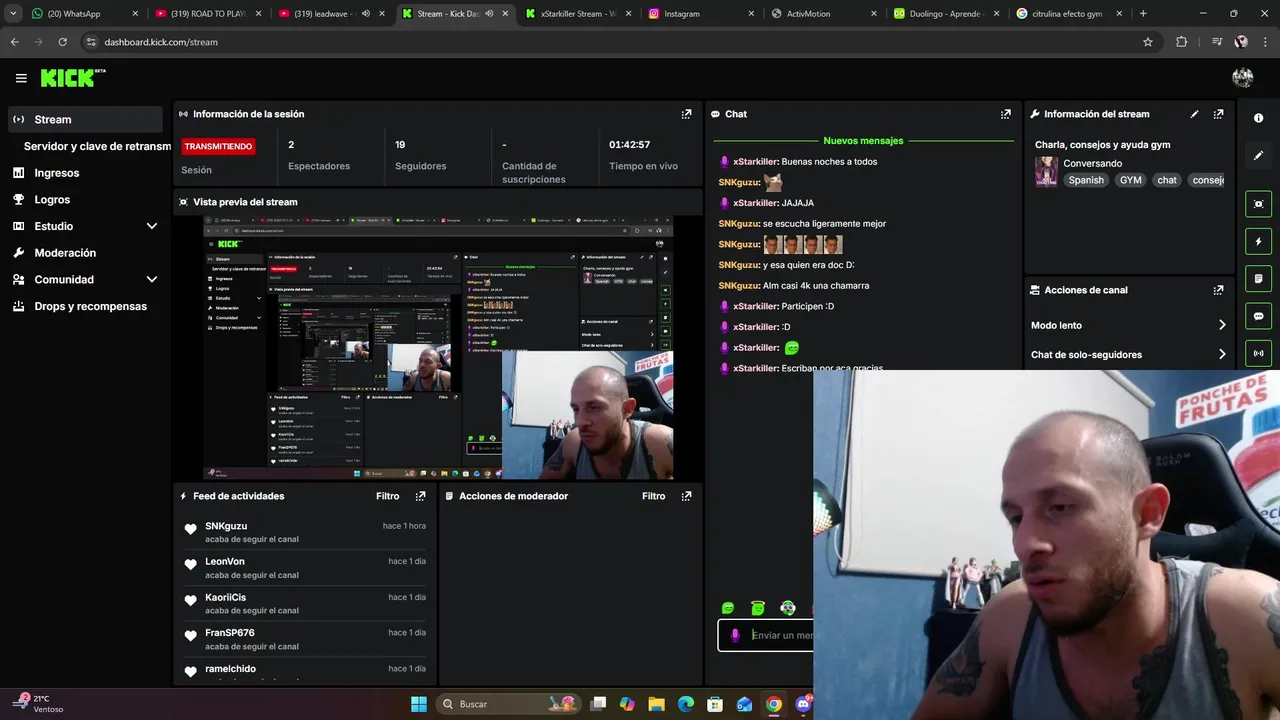Switch to the Duolingo browser tab

click(948, 14)
